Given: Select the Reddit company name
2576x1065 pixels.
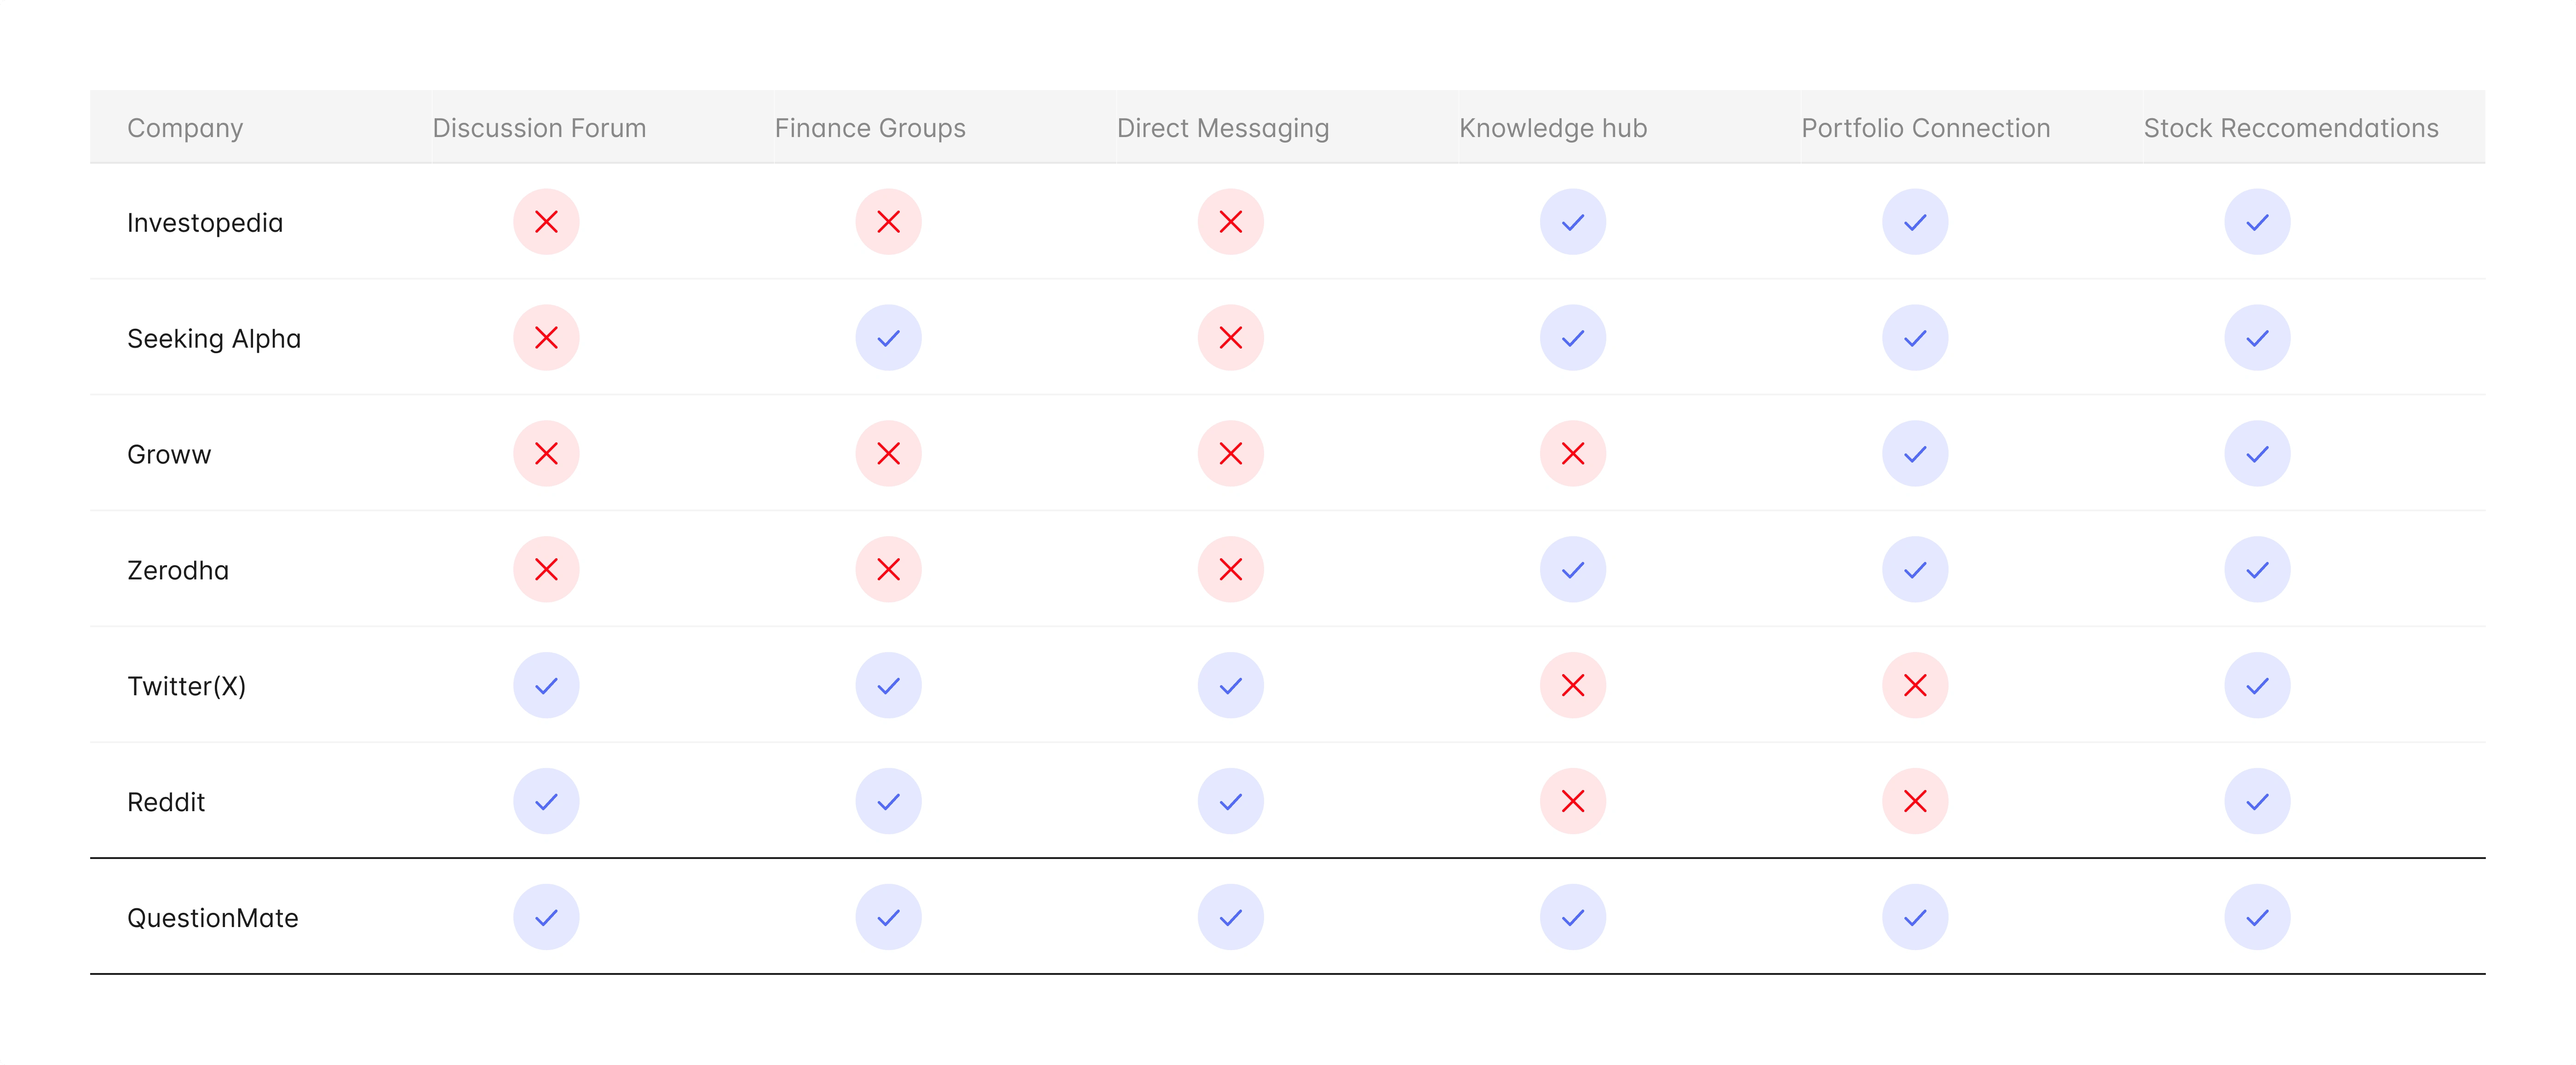Looking at the screenshot, I should tap(166, 803).
